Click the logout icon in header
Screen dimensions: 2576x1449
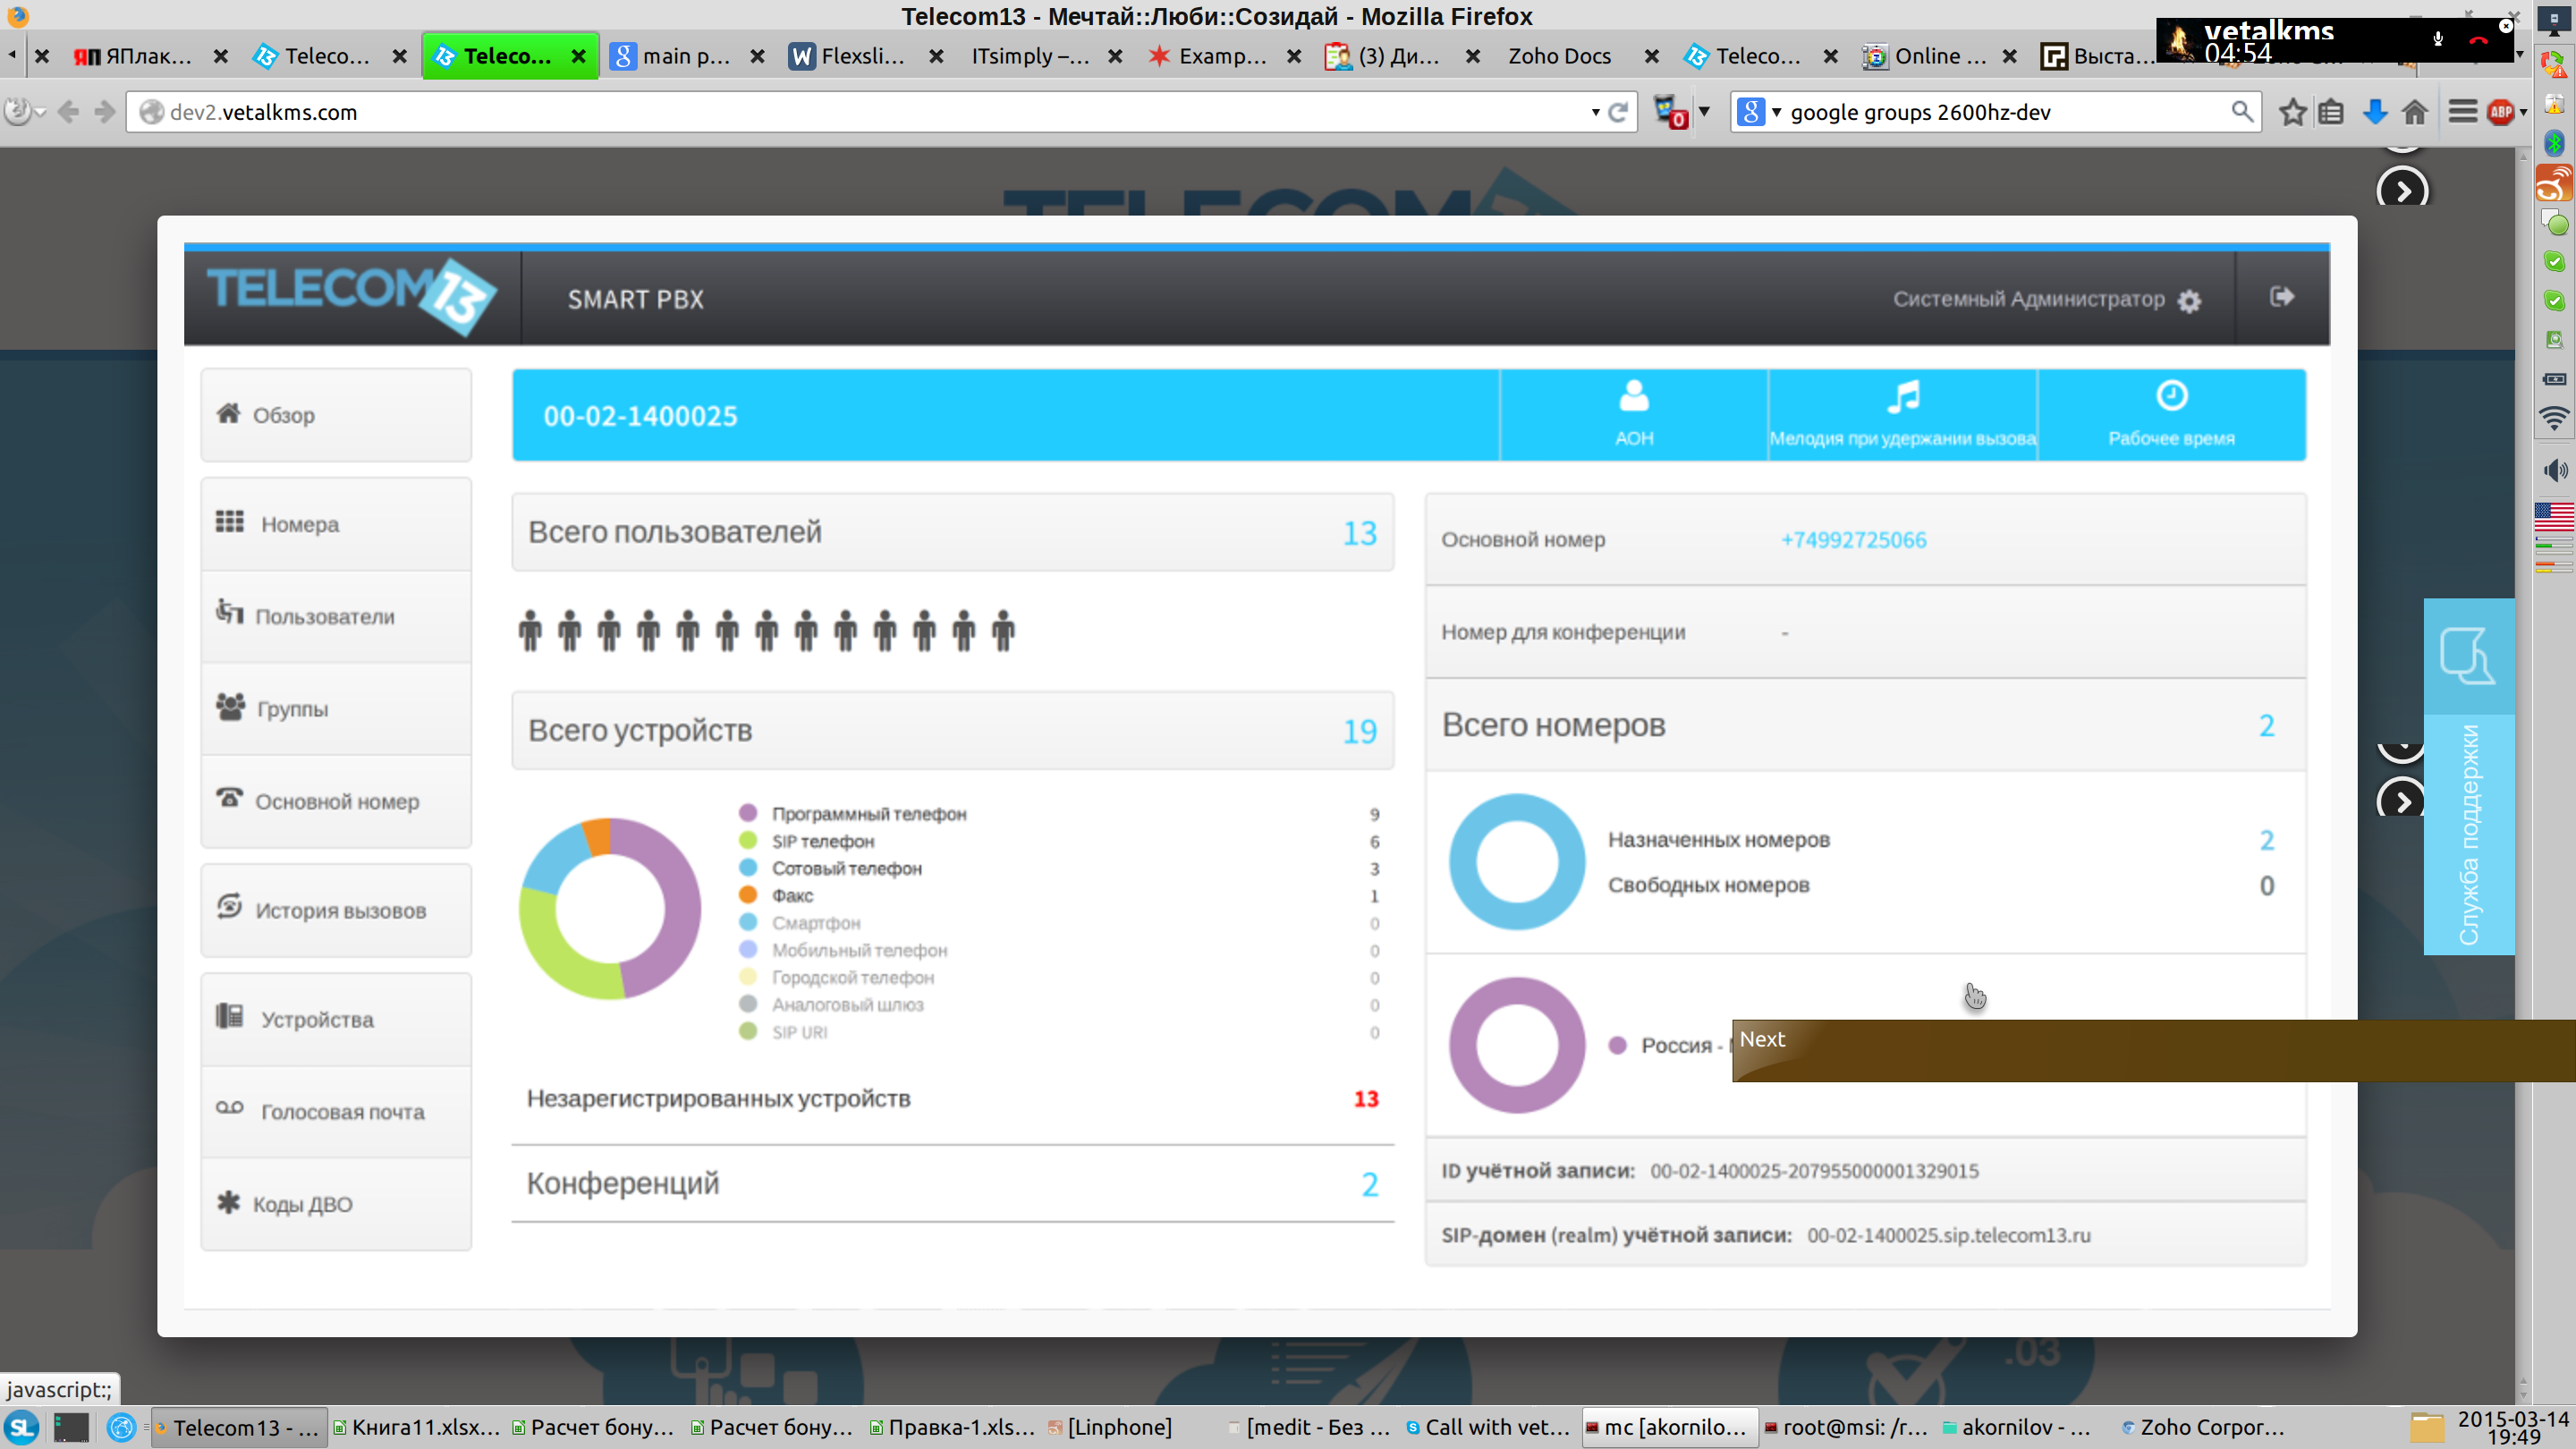(x=2281, y=297)
